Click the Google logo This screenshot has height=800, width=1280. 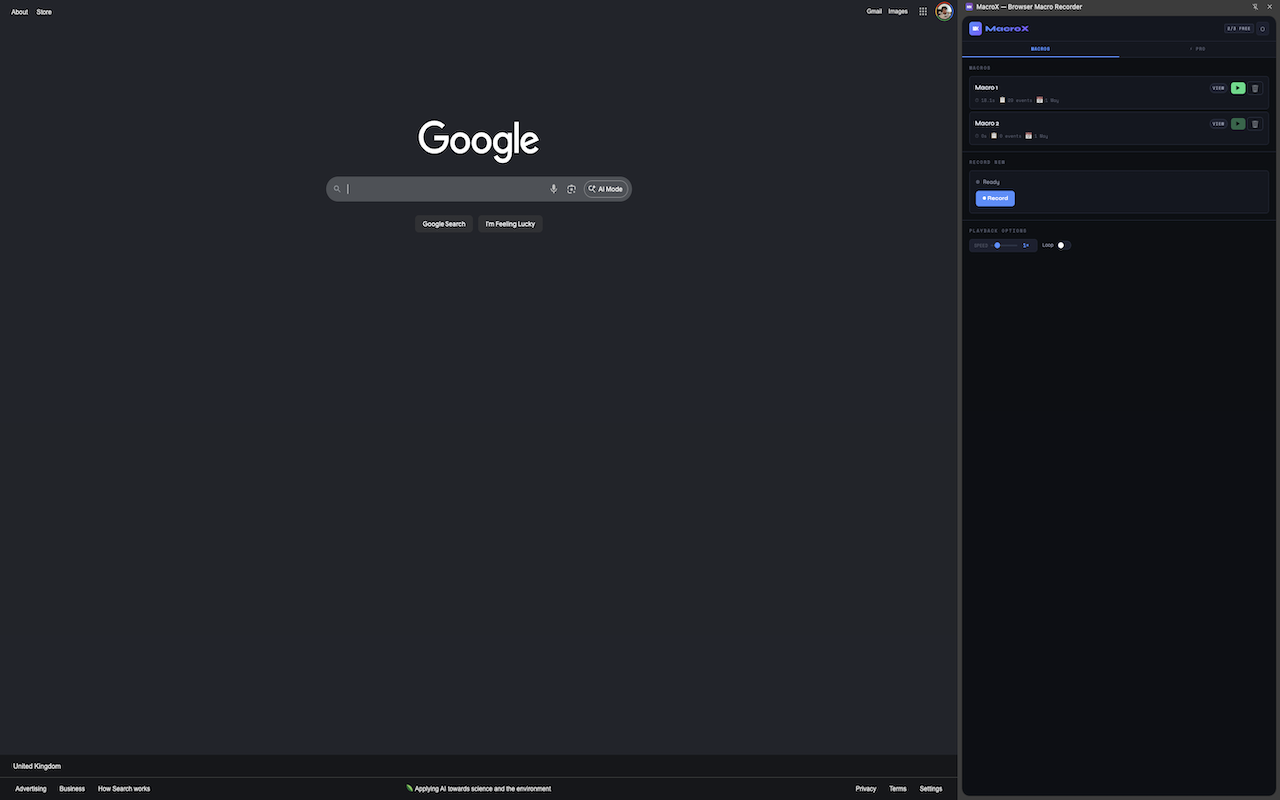[x=479, y=141]
